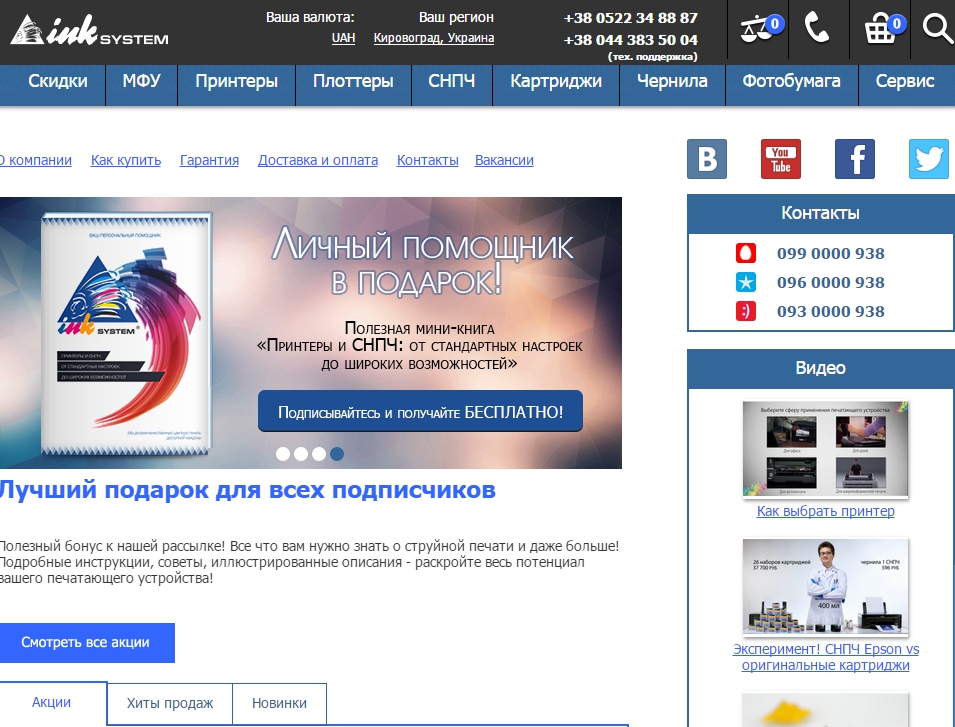955x727 pixels.
Task: Open the Принтеры menu
Action: pyautogui.click(x=236, y=82)
